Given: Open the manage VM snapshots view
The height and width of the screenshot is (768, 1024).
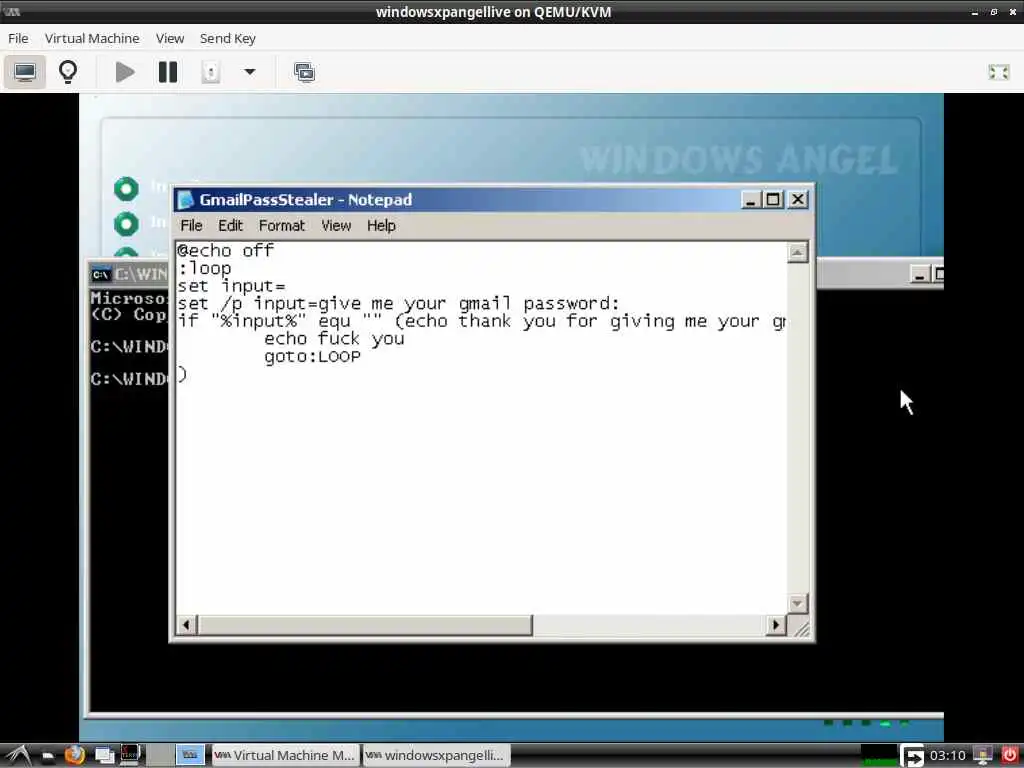Looking at the screenshot, I should pyautogui.click(x=304, y=72).
